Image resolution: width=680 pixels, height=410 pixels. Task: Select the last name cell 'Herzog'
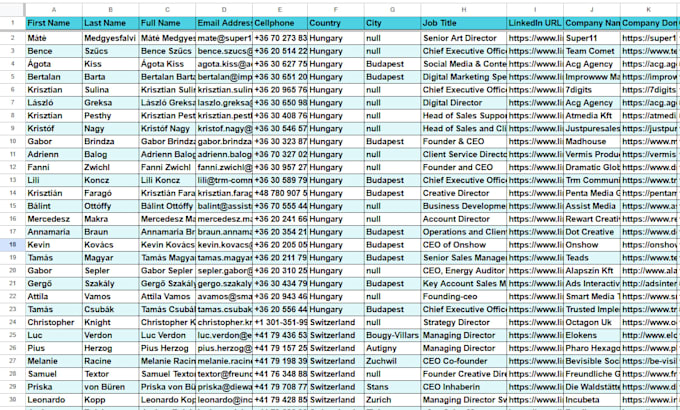coord(111,348)
